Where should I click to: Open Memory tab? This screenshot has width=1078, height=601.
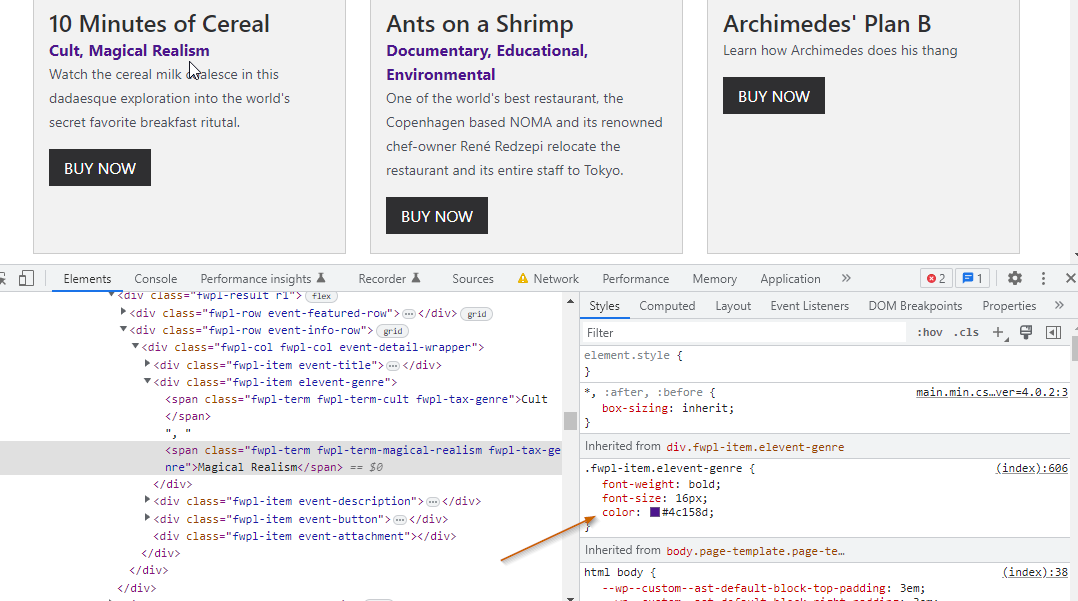point(714,278)
